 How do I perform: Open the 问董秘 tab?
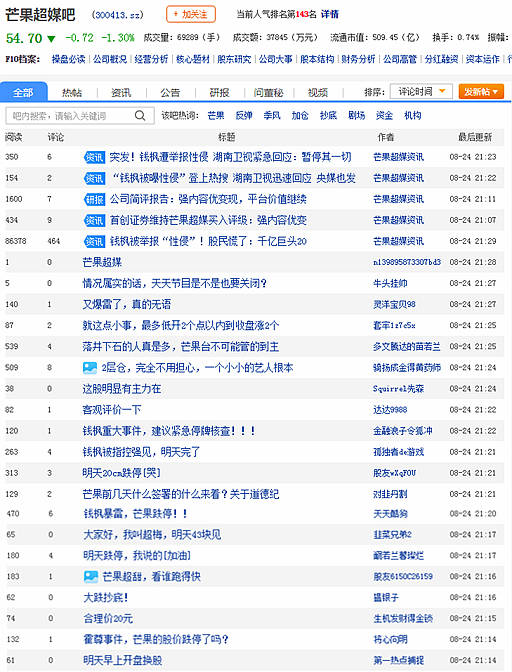point(269,93)
